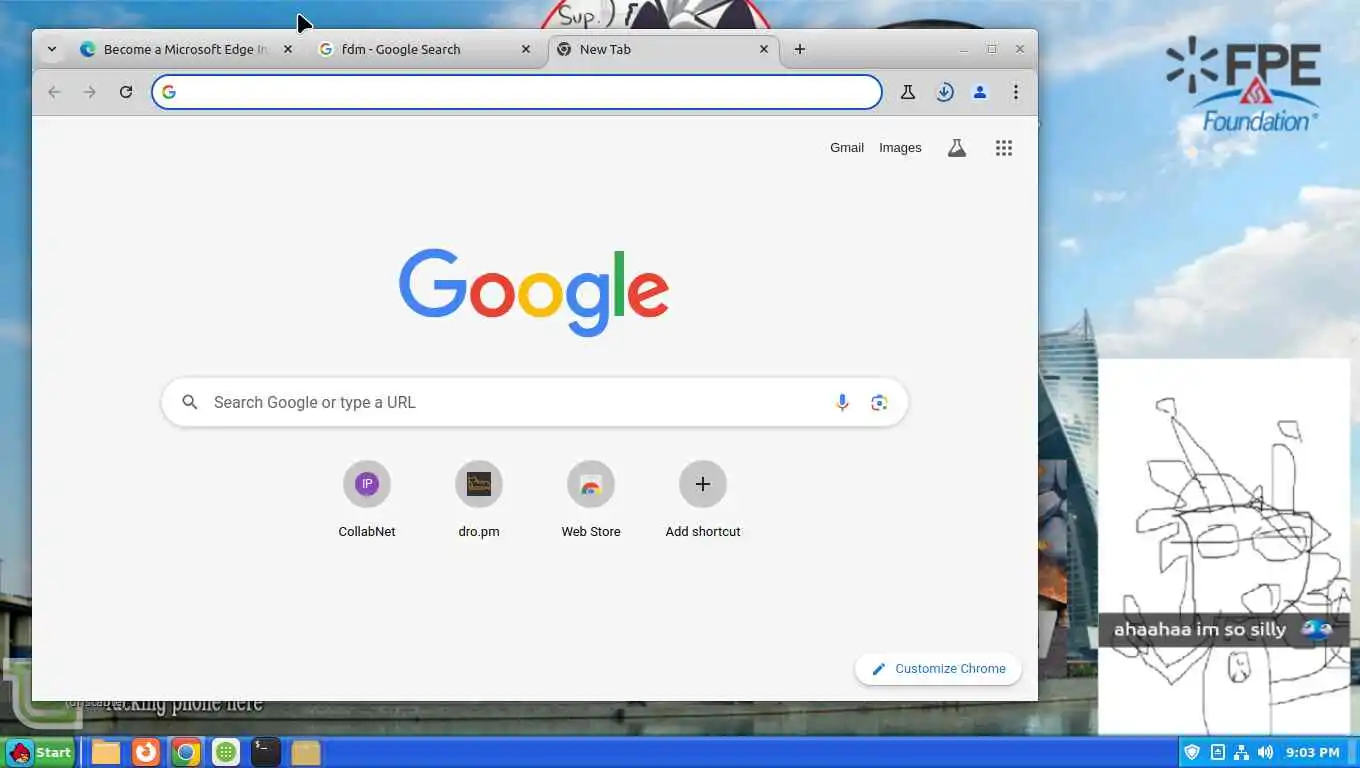The width and height of the screenshot is (1360, 768).
Task: Open the Web Store shortcut icon
Action: pos(591,484)
